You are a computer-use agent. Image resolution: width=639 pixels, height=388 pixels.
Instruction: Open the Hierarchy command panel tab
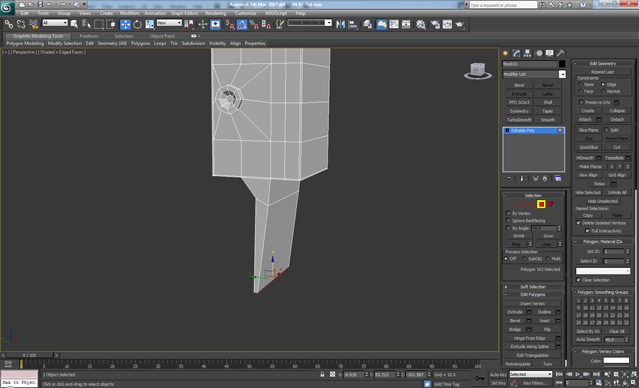point(528,53)
